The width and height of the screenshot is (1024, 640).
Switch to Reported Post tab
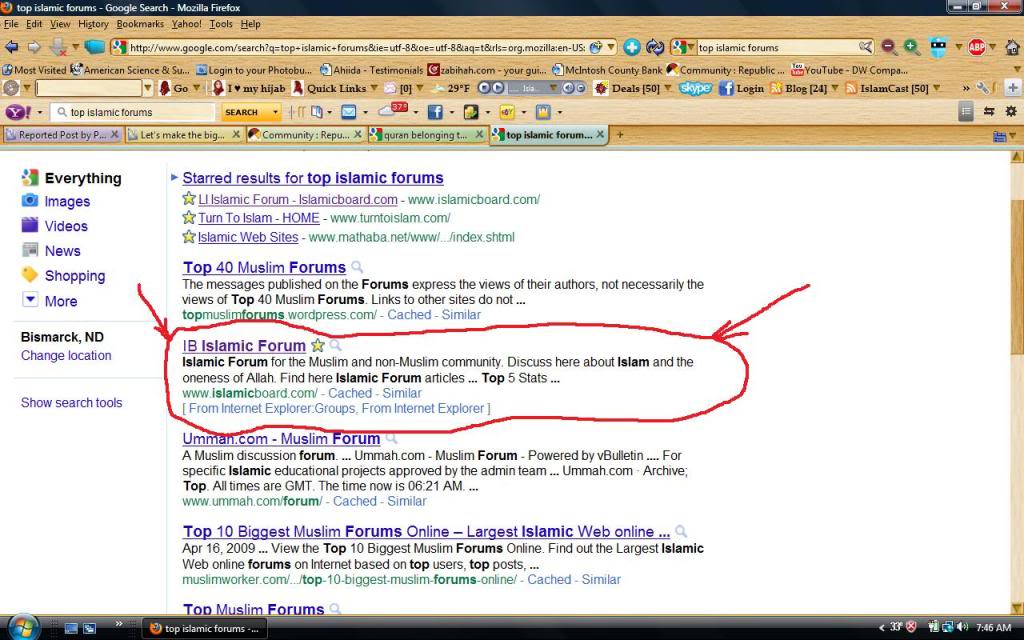61,135
